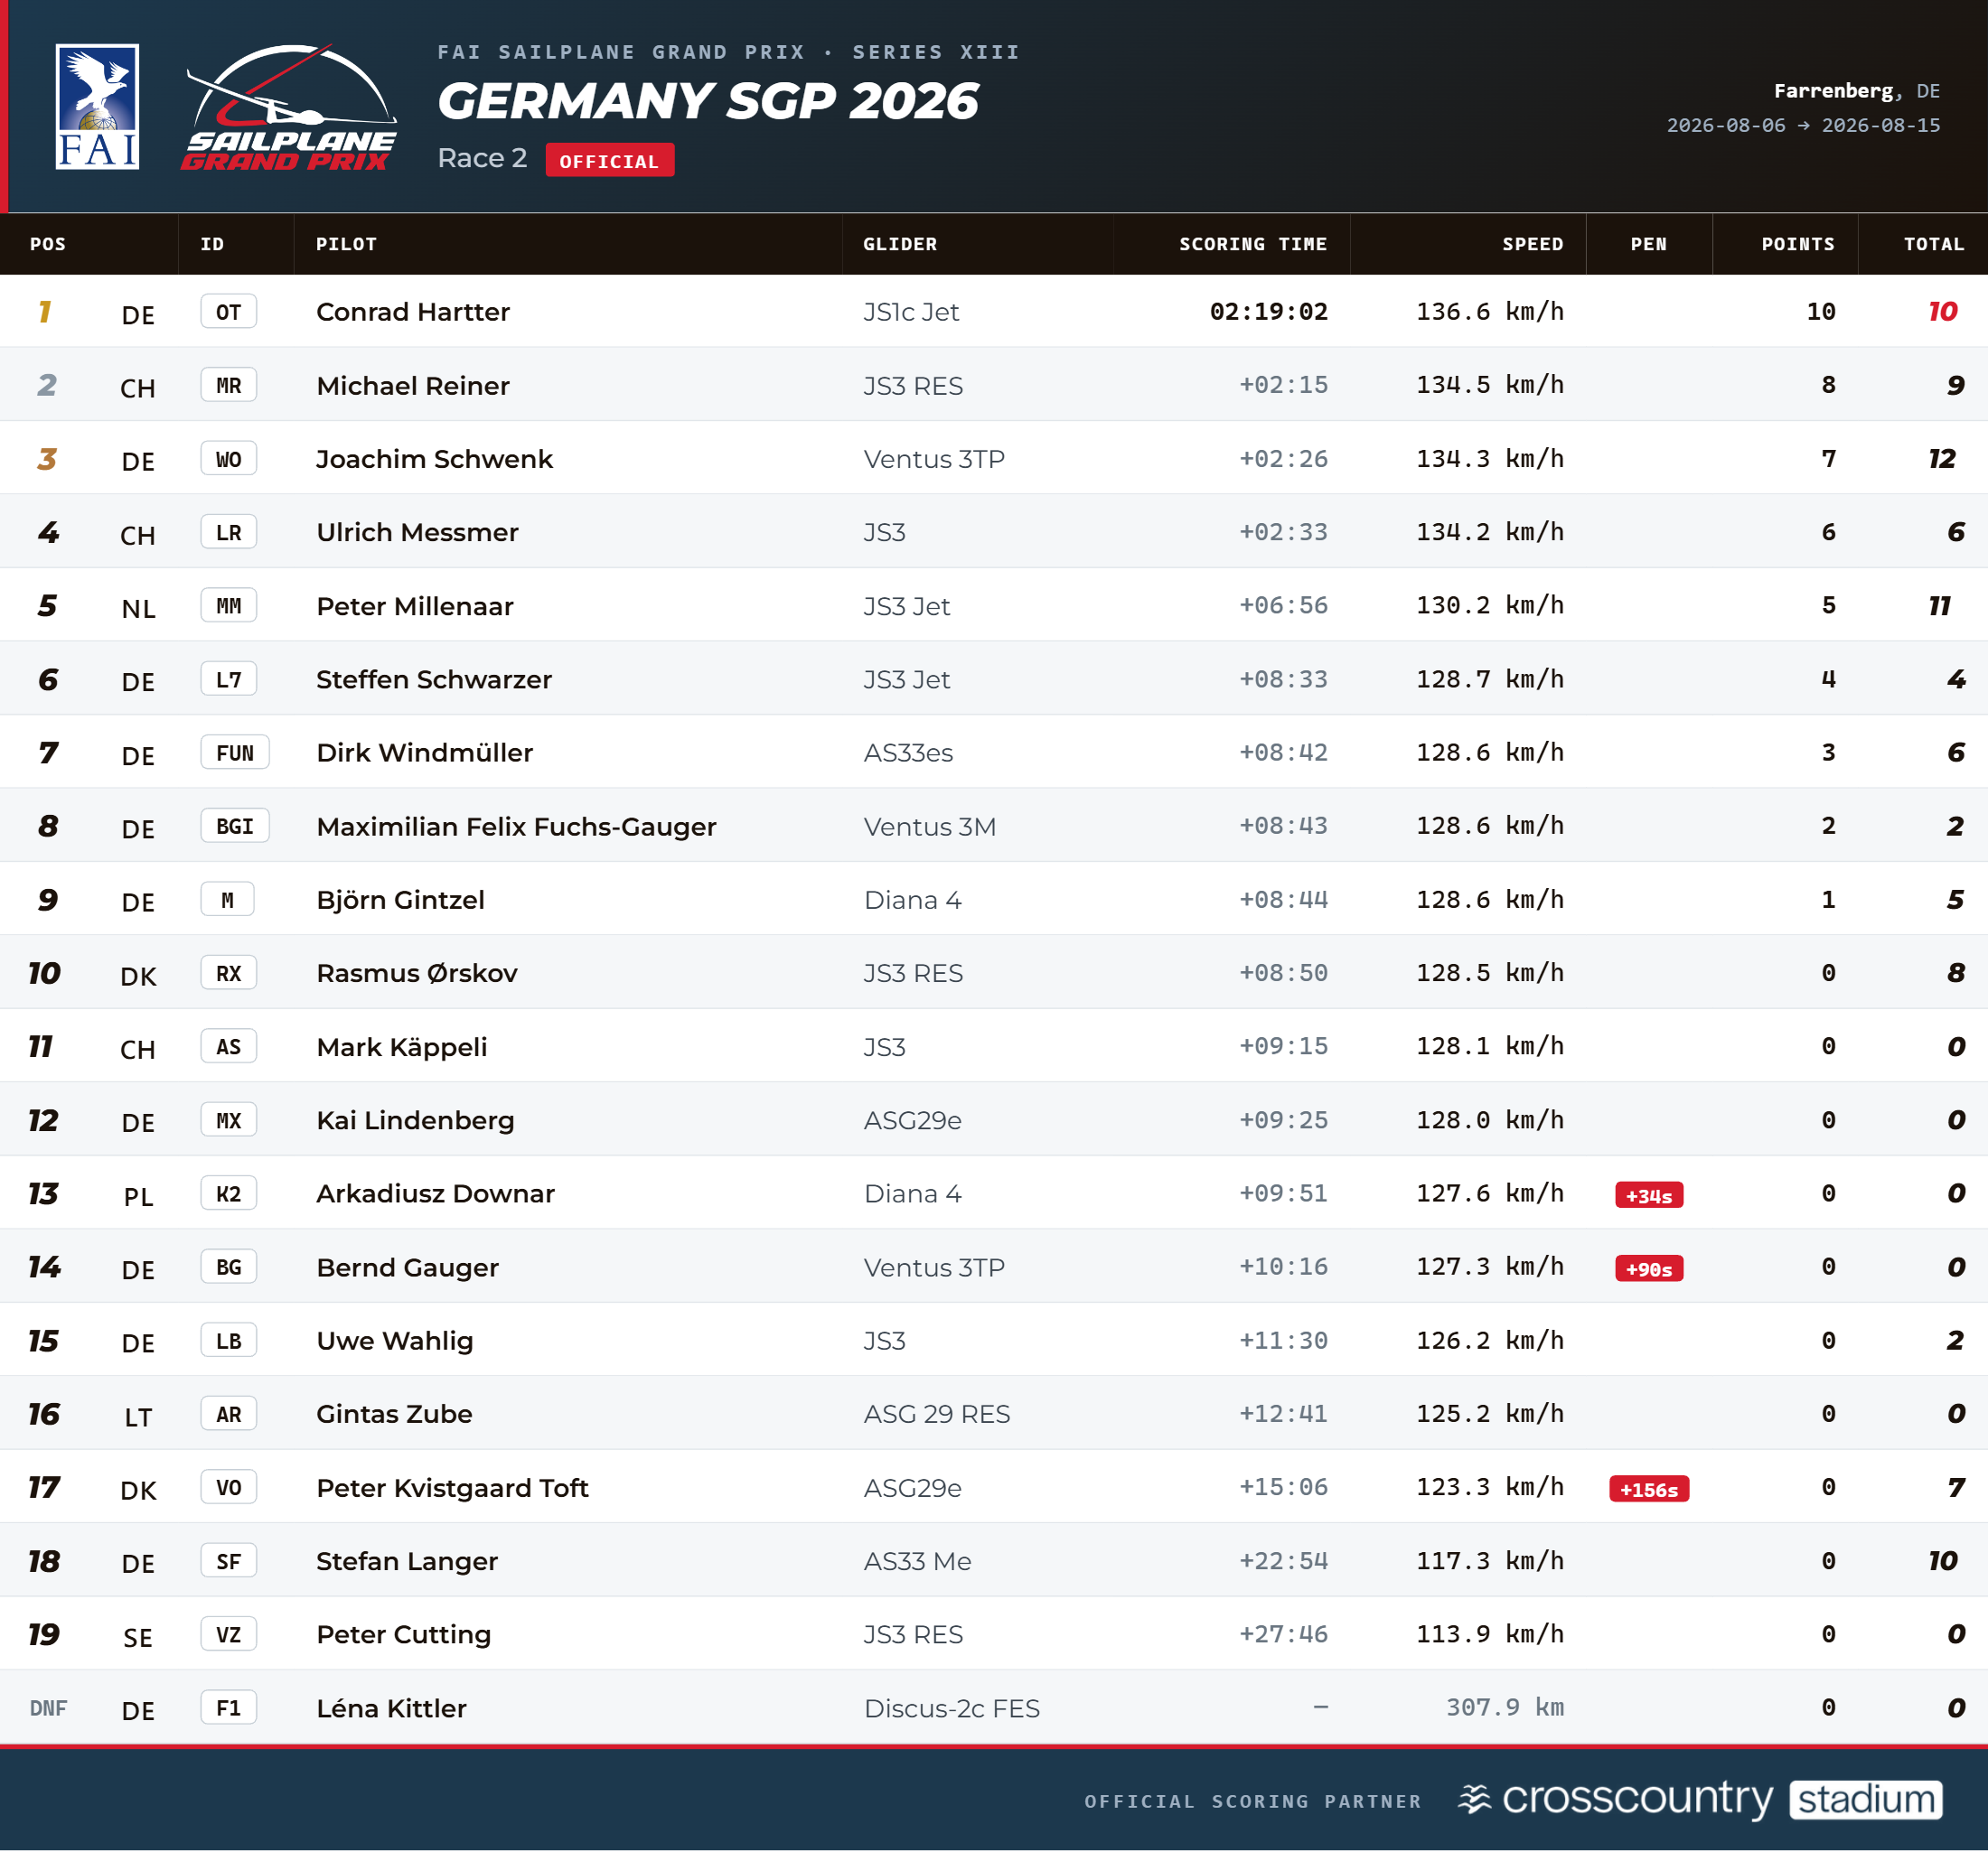Open pilot Peter Cutting
Viewport: 1988px width, 1852px height.
pos(403,1635)
